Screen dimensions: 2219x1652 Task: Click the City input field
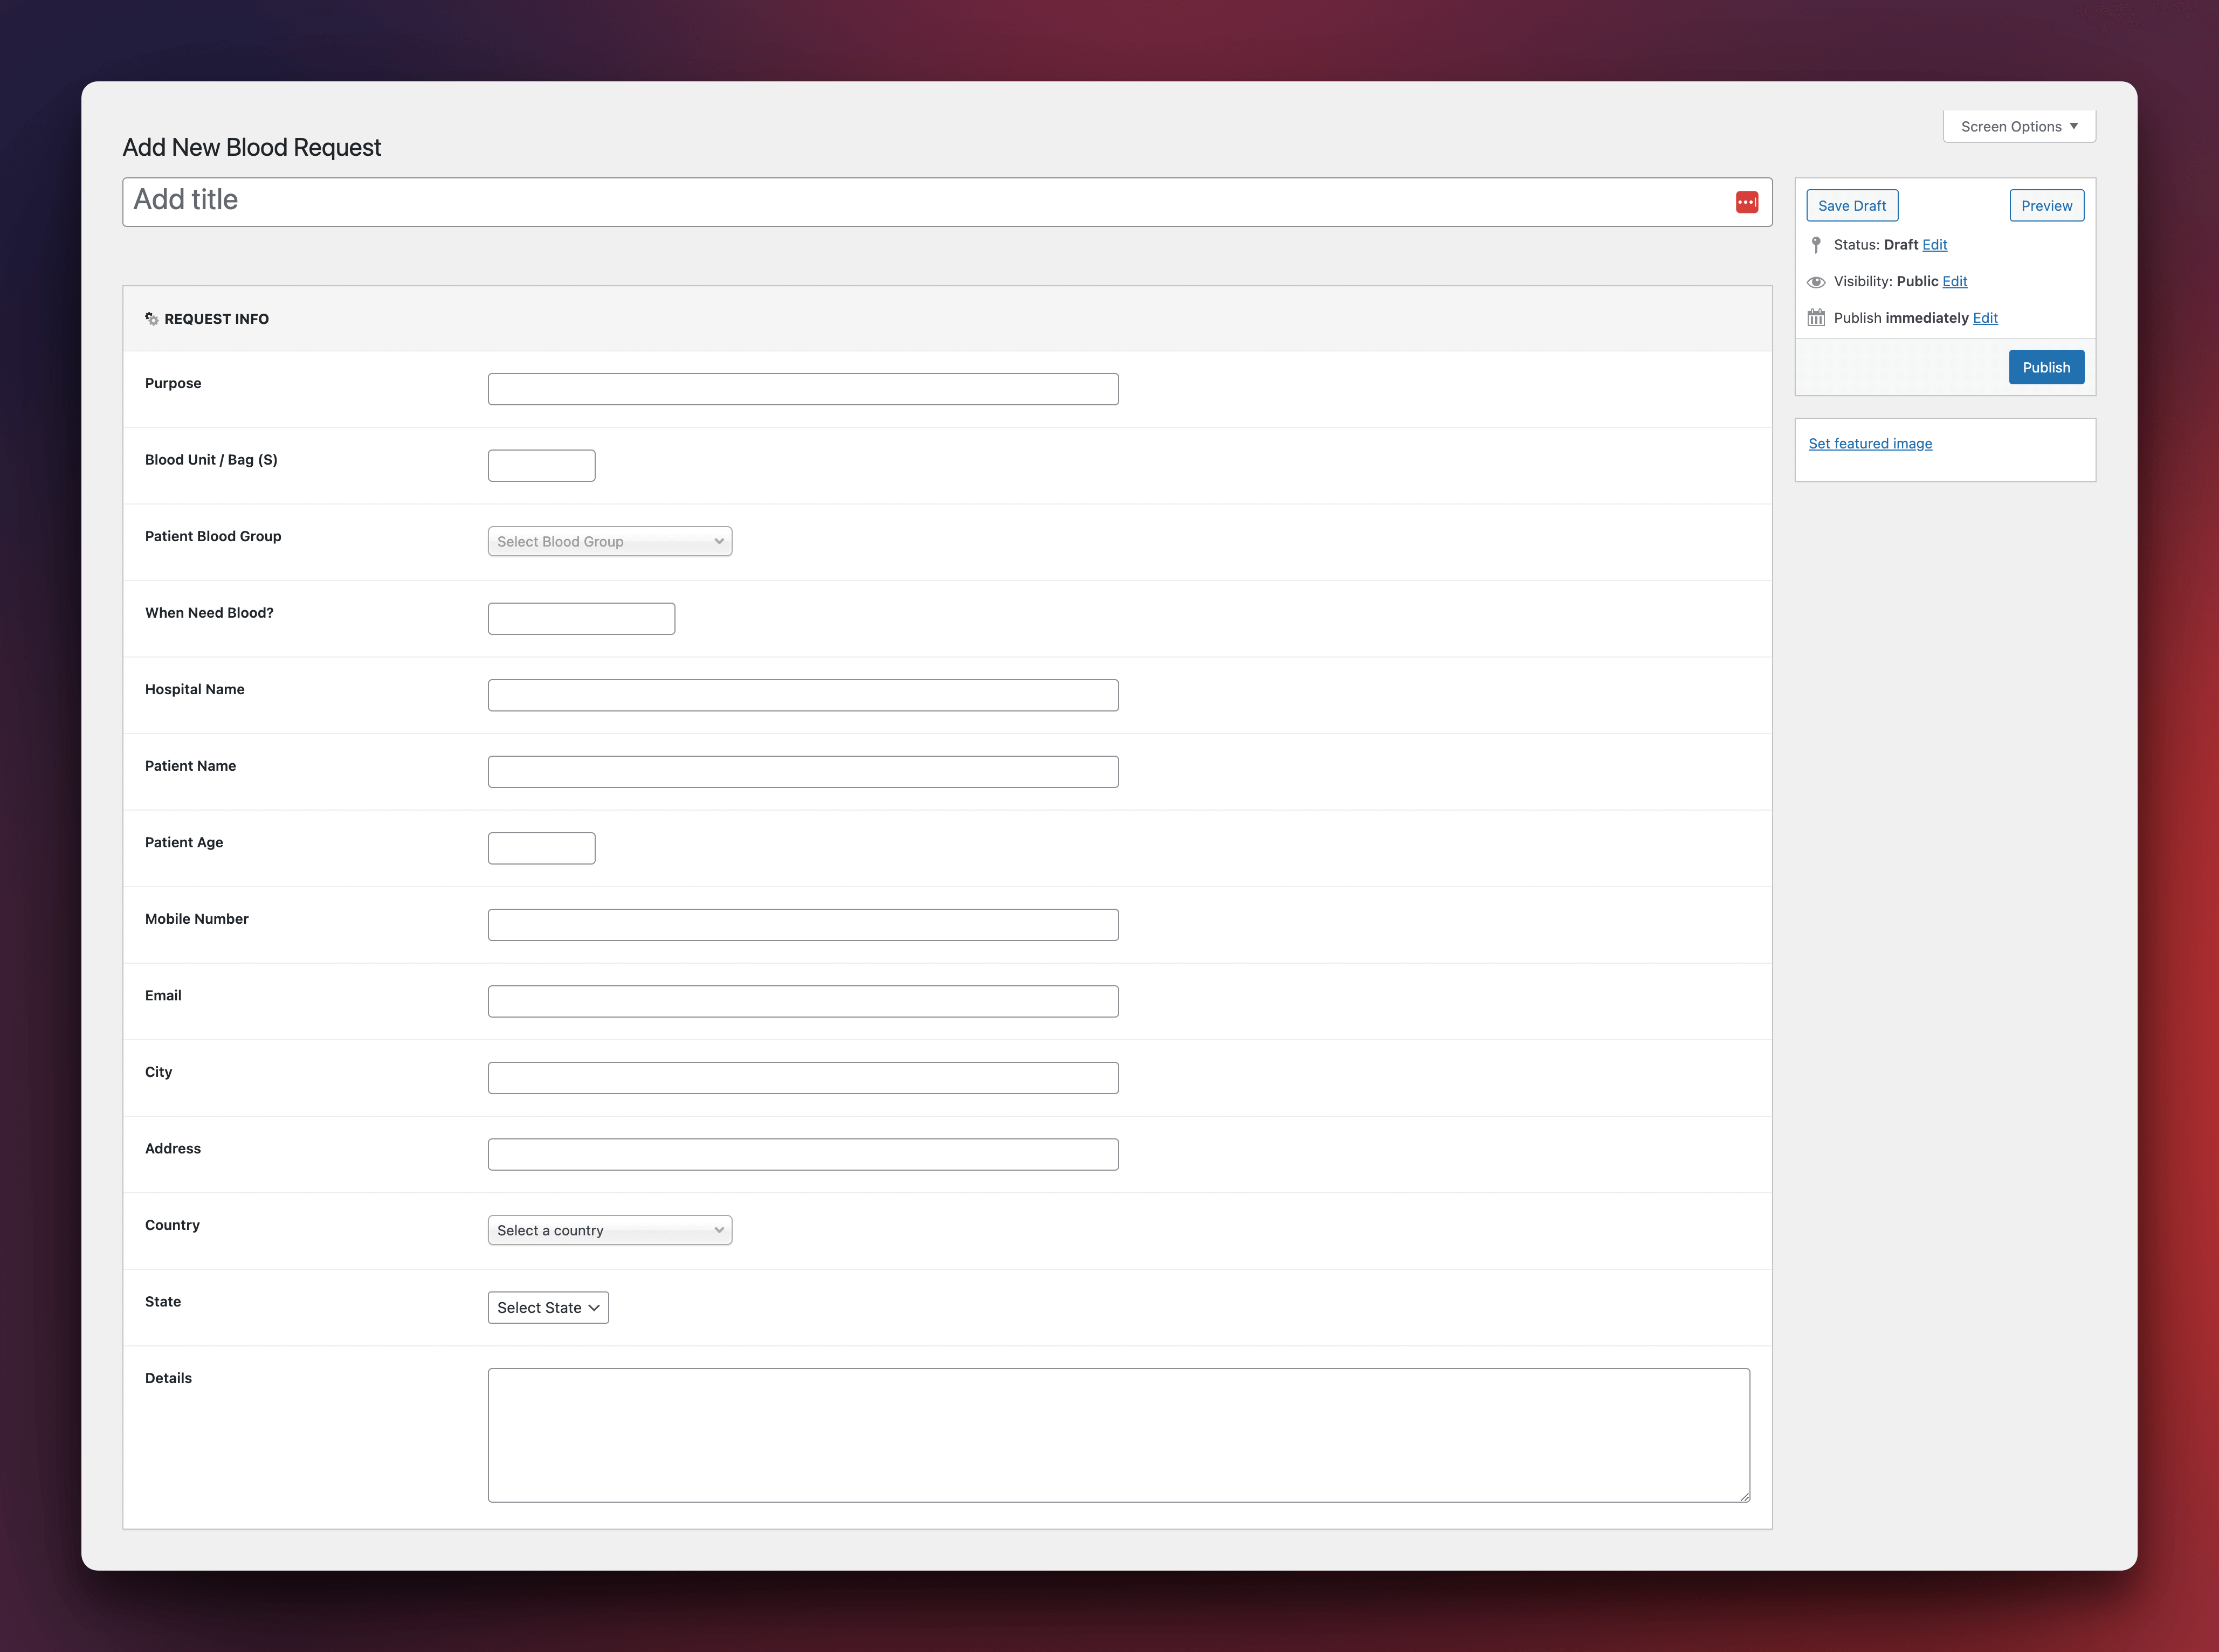803,1078
